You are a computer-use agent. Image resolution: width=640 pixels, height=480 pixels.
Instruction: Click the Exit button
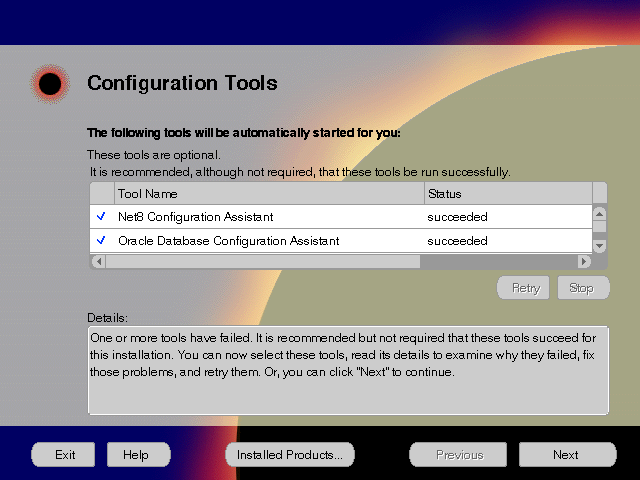click(x=63, y=454)
